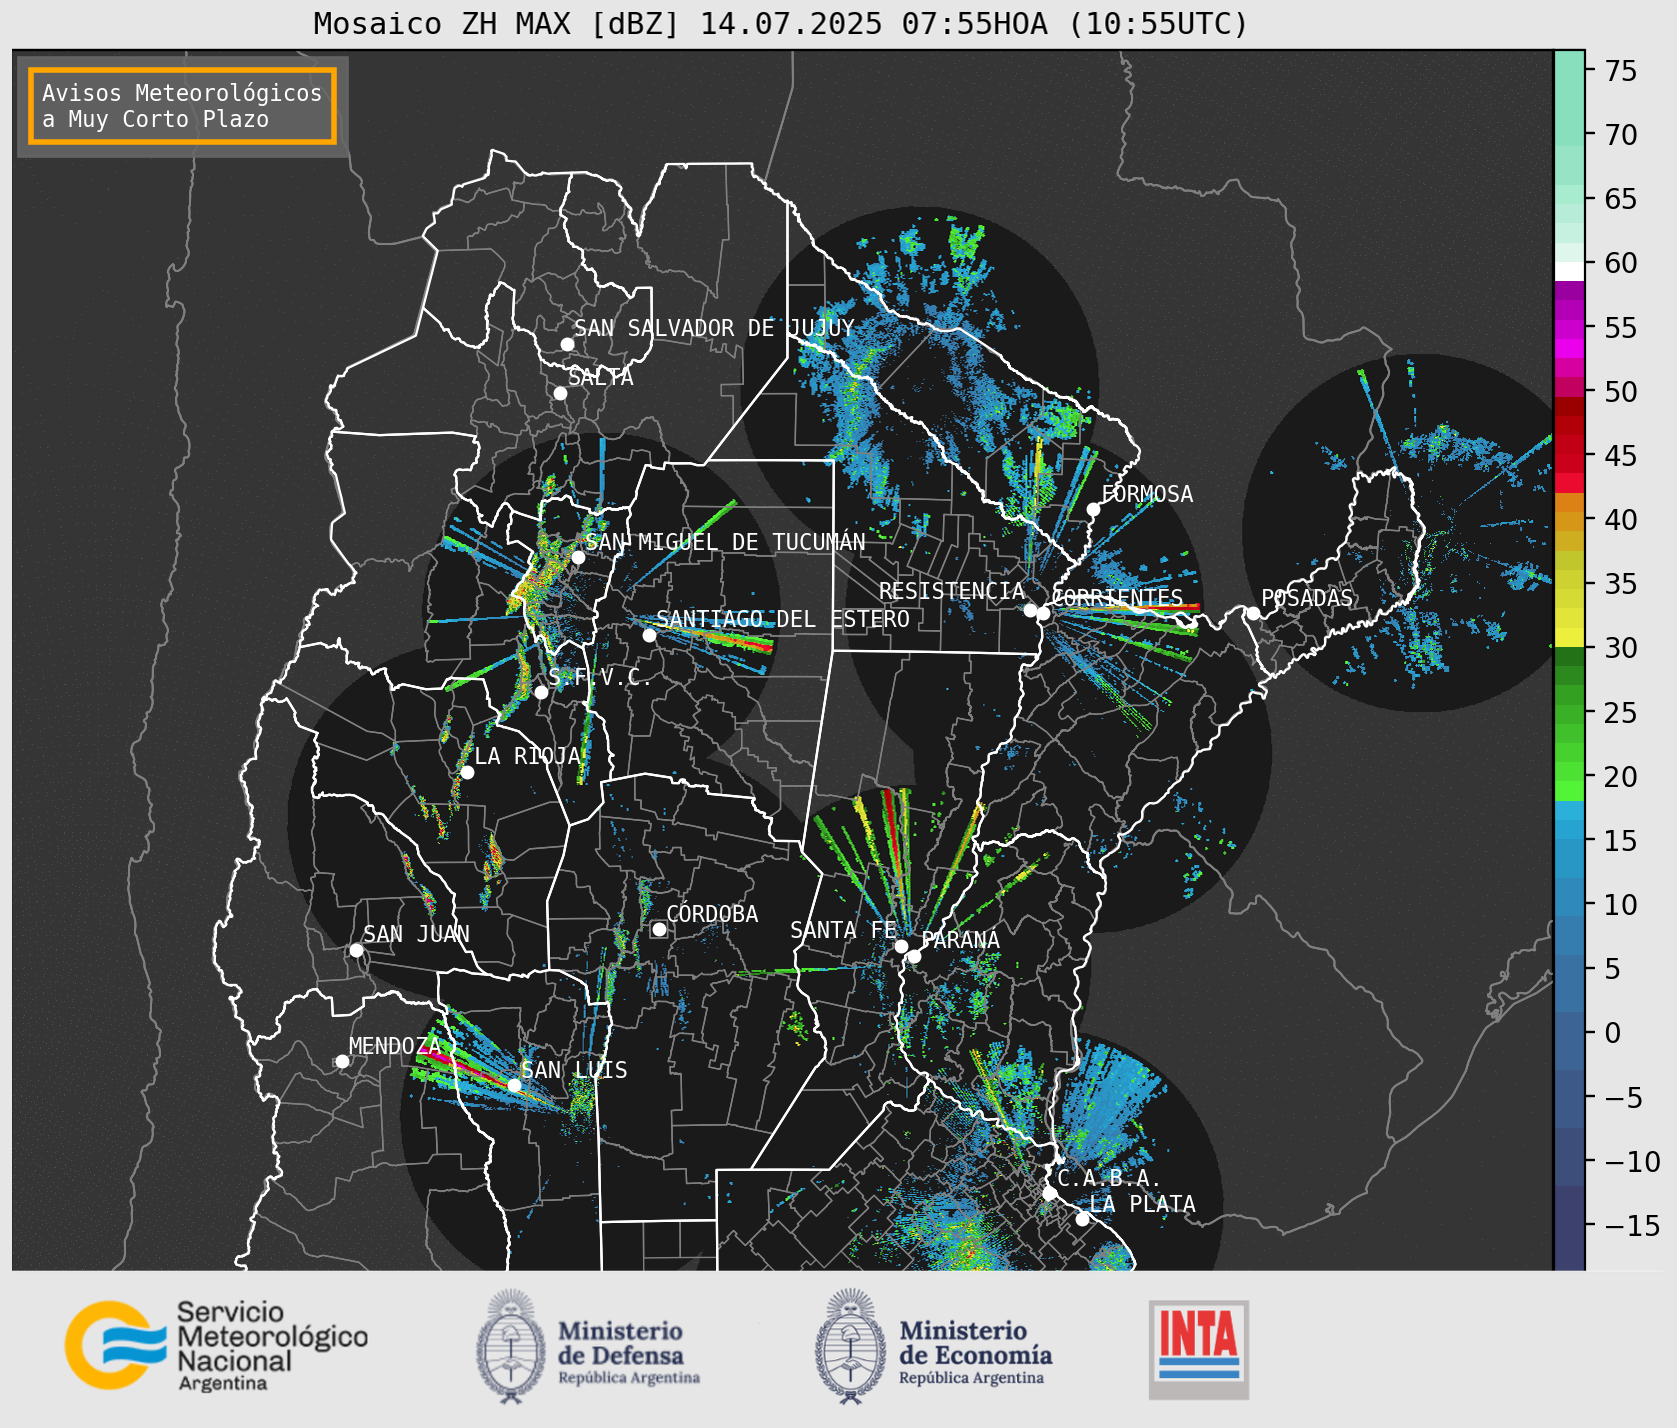
Task: Click the Salta city marker dot
Action: point(560,393)
